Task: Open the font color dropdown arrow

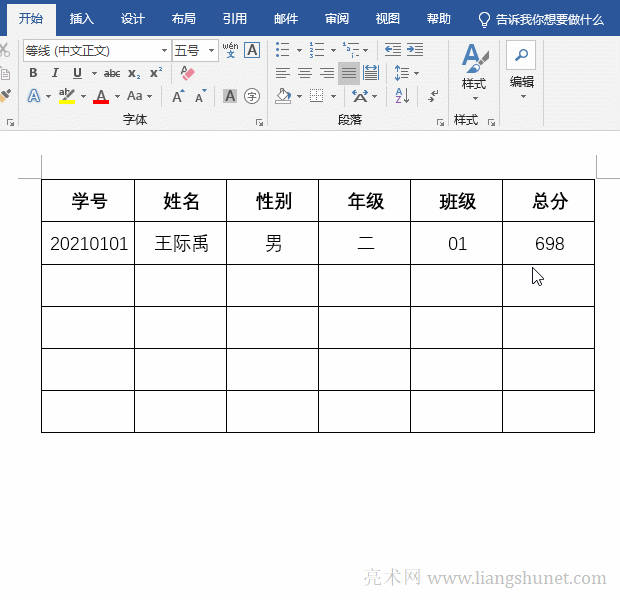Action: pyautogui.click(x=117, y=96)
